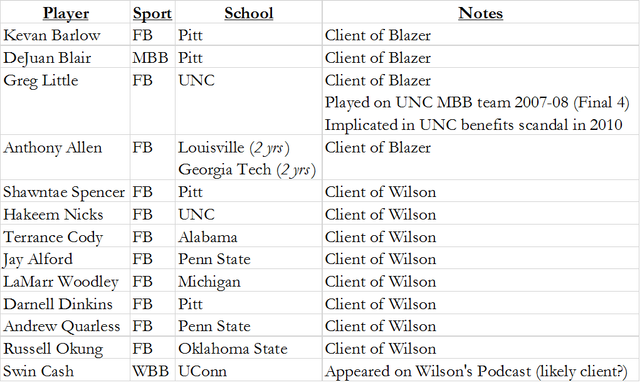640x382 pixels.
Task: Click the Sport column header
Action: pyautogui.click(x=152, y=13)
